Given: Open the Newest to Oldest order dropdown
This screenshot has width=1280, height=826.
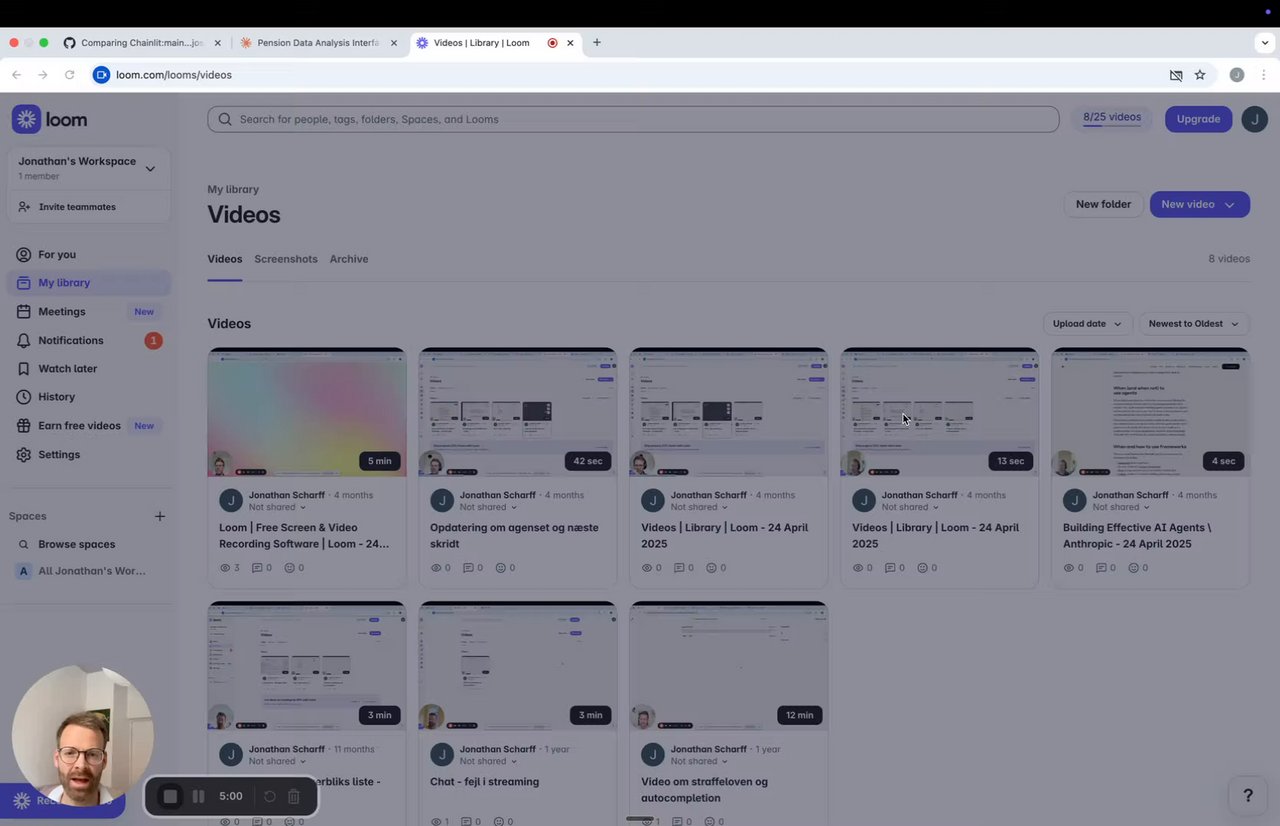Looking at the screenshot, I should [x=1194, y=324].
